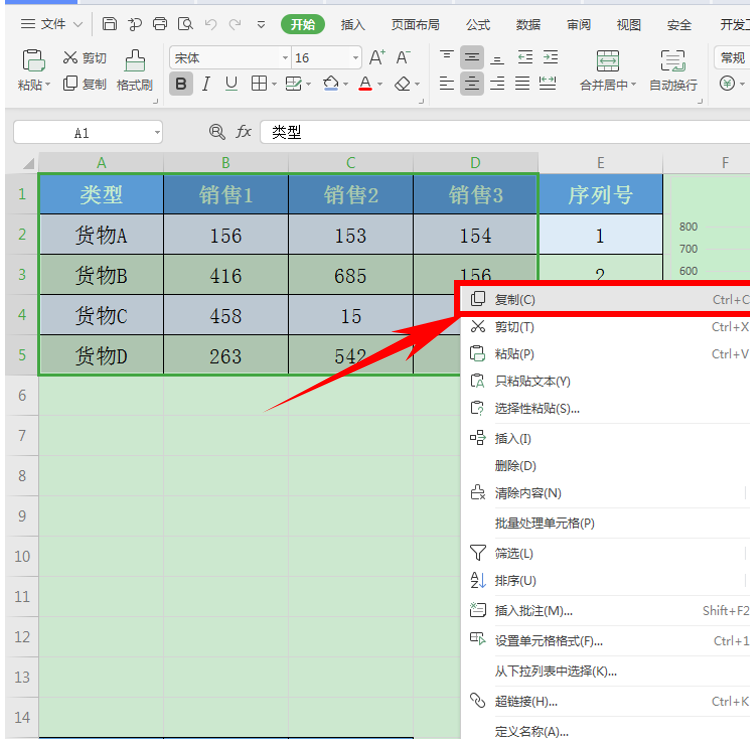Click the select-all corner triangle

(29, 163)
